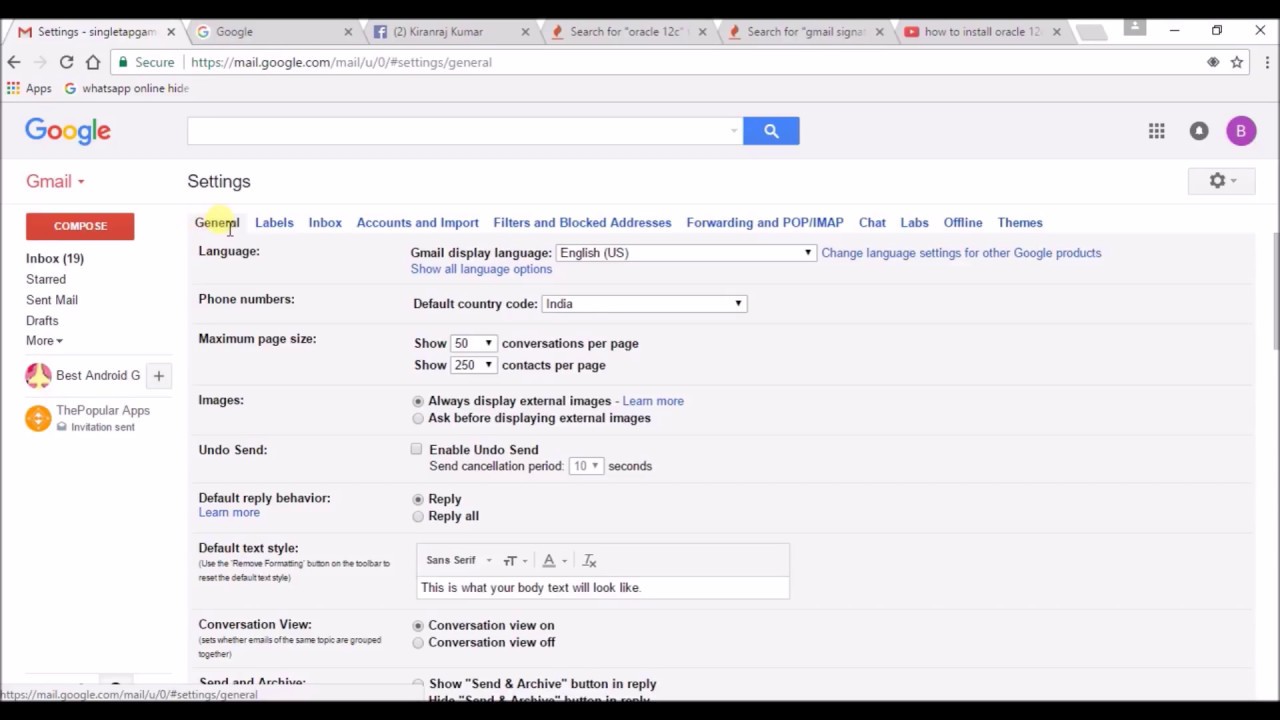Image resolution: width=1280 pixels, height=720 pixels.
Task: Close the YouTube how to install oracle tab
Action: click(x=1056, y=32)
